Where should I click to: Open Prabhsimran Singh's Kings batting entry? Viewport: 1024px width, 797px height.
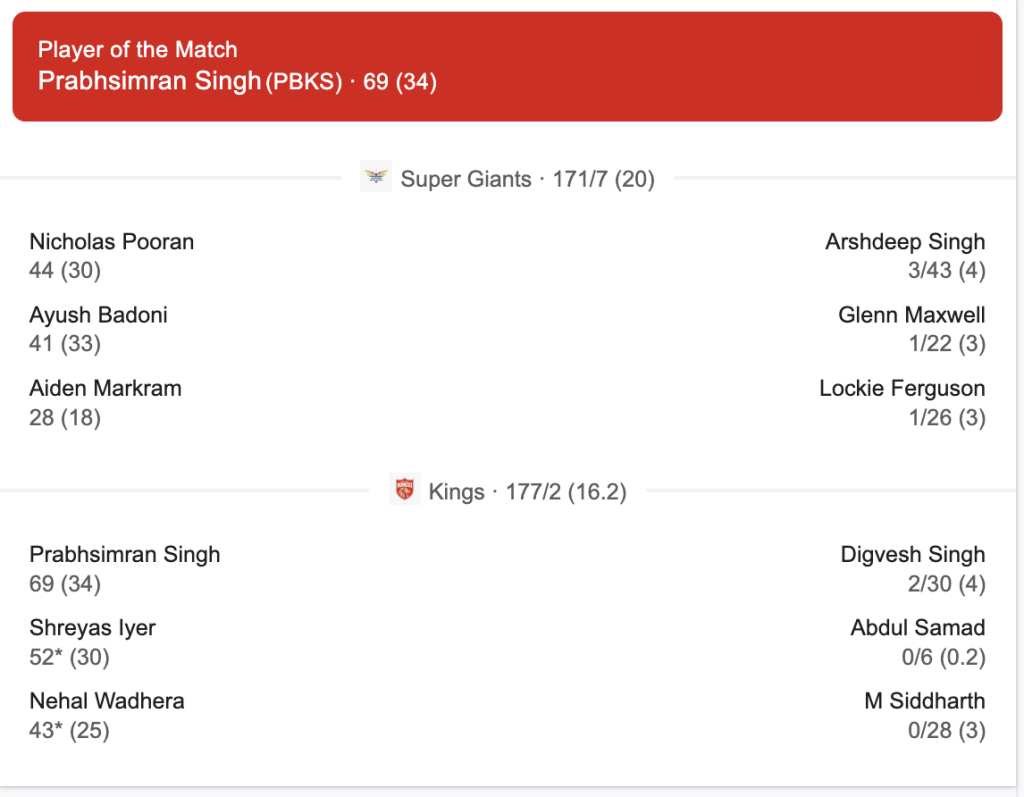124,555
